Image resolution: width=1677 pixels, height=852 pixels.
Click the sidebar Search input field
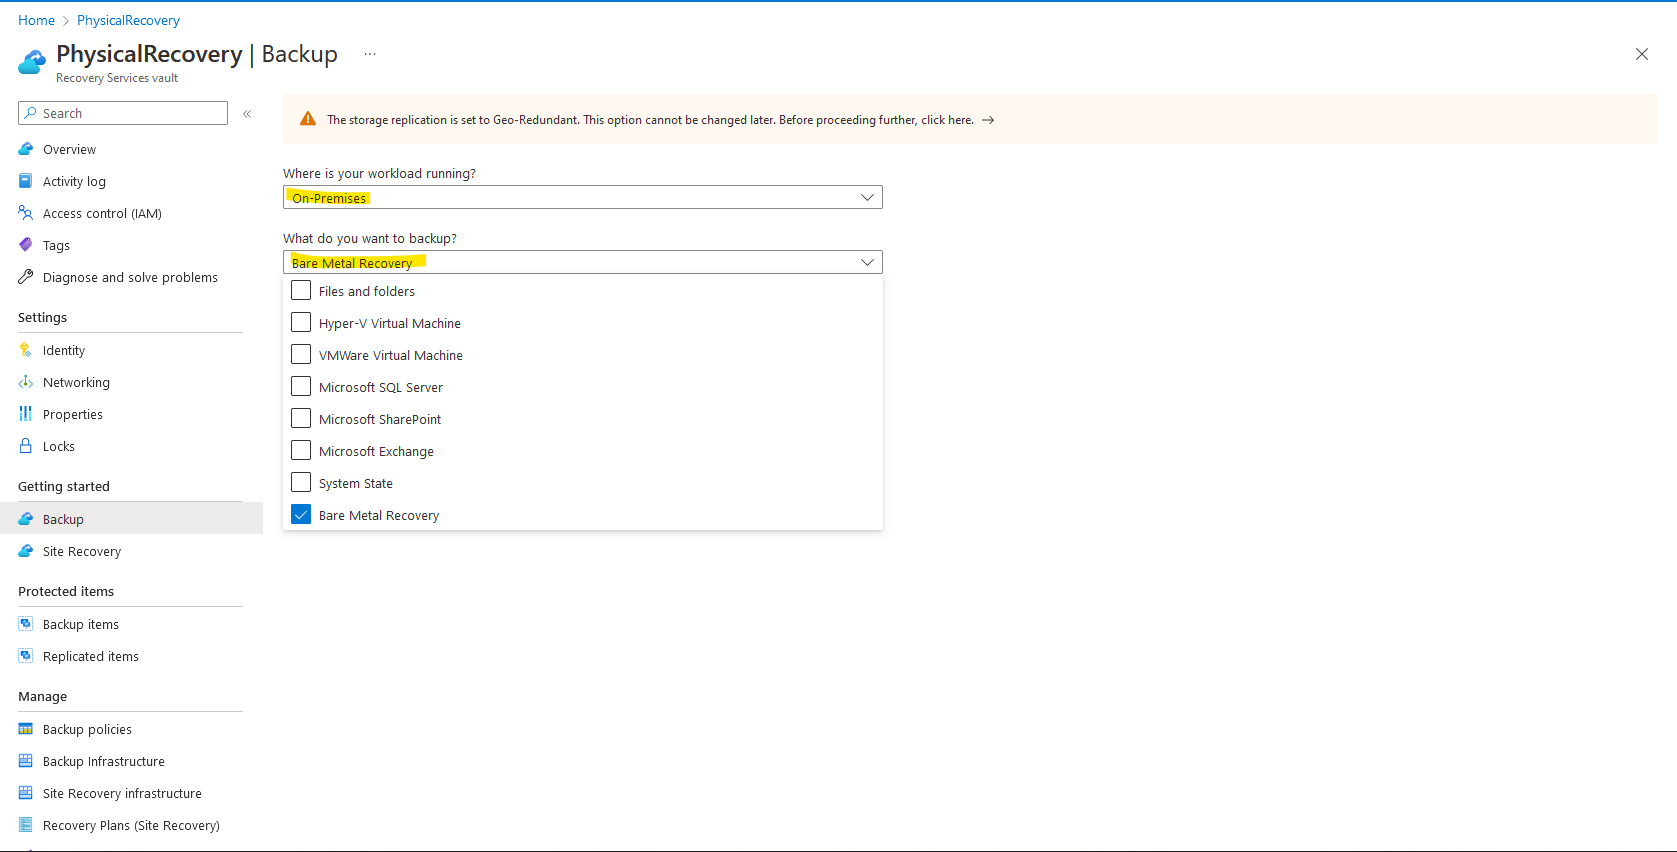pos(123,113)
